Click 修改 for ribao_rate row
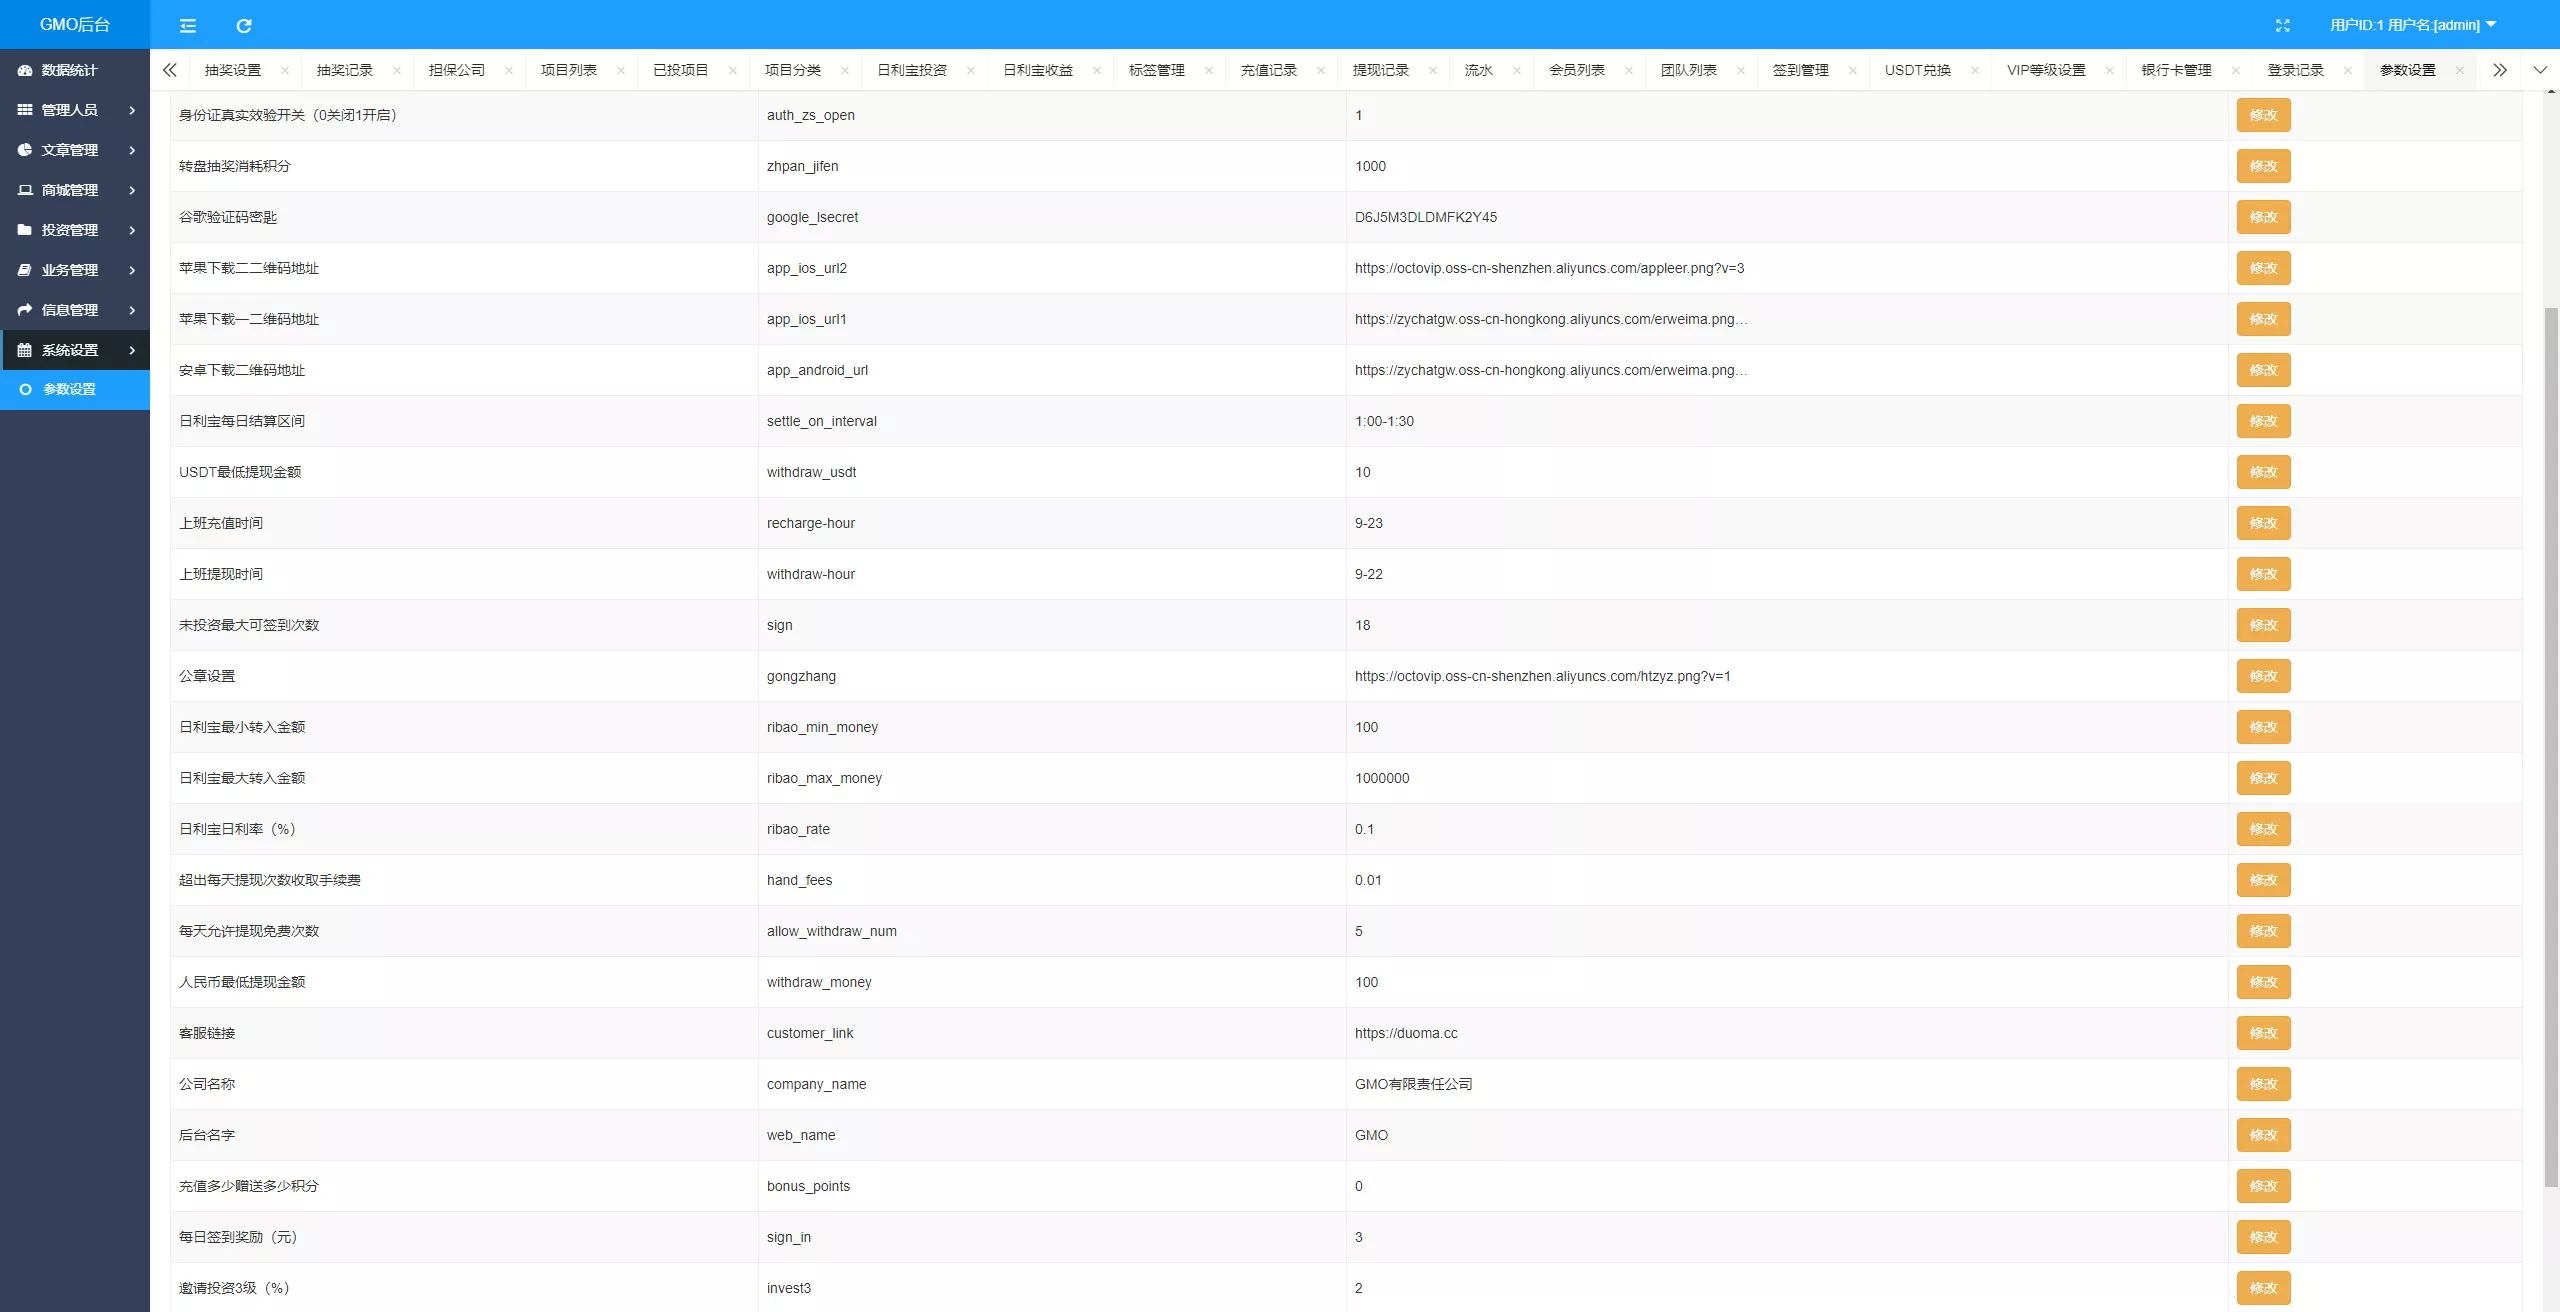Image resolution: width=2560 pixels, height=1312 pixels. pyautogui.click(x=2263, y=829)
